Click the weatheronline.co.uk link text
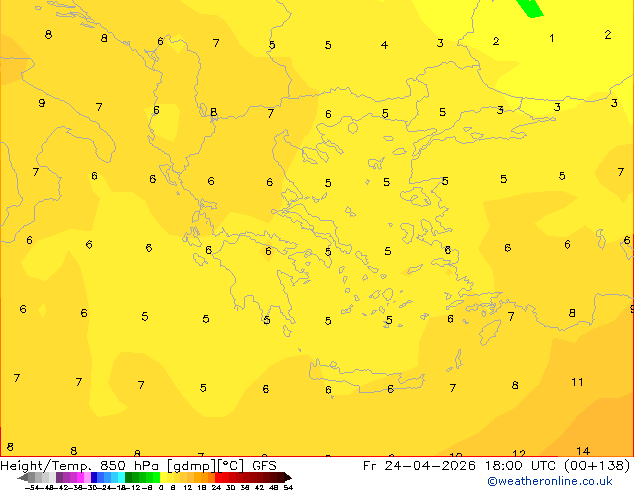The image size is (634, 490). (550, 481)
